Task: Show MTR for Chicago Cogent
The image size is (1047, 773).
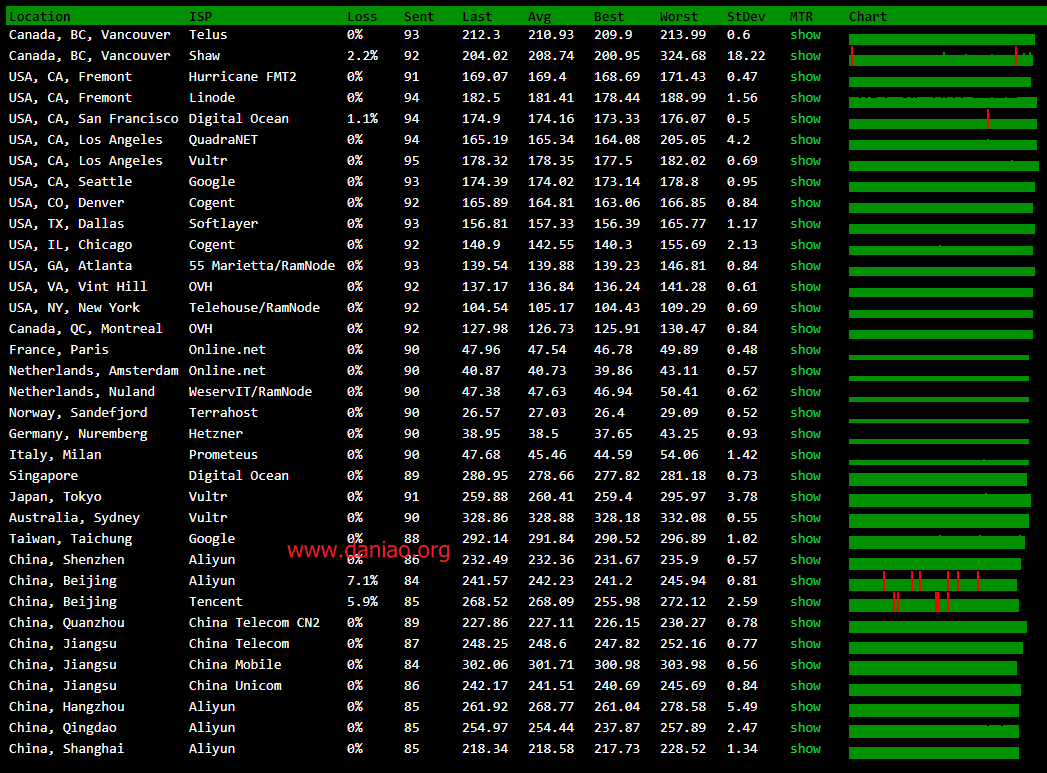Action: pyautogui.click(x=805, y=245)
